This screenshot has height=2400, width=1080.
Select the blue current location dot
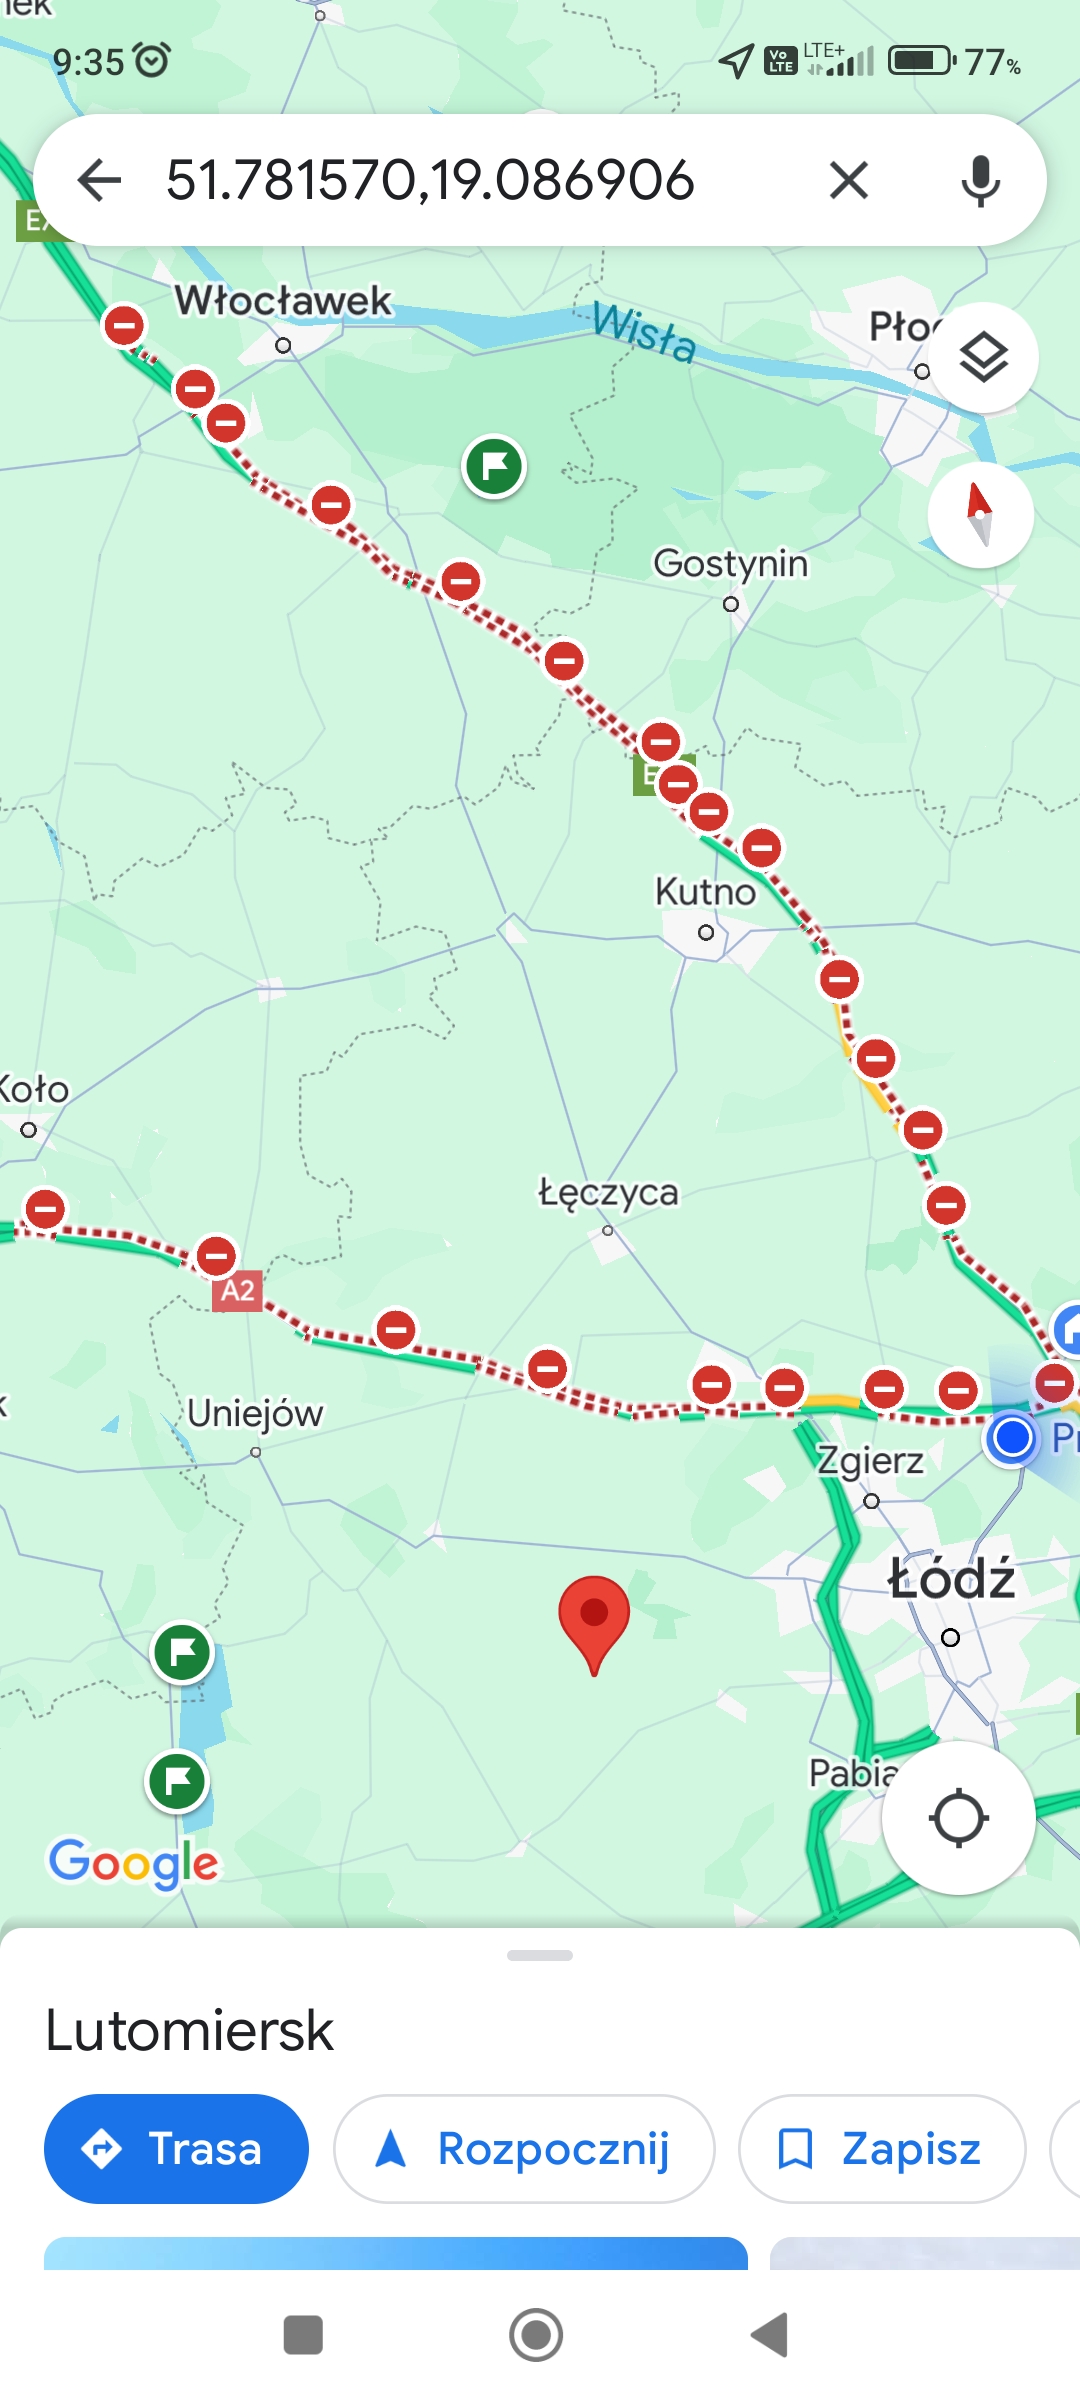[1012, 1438]
